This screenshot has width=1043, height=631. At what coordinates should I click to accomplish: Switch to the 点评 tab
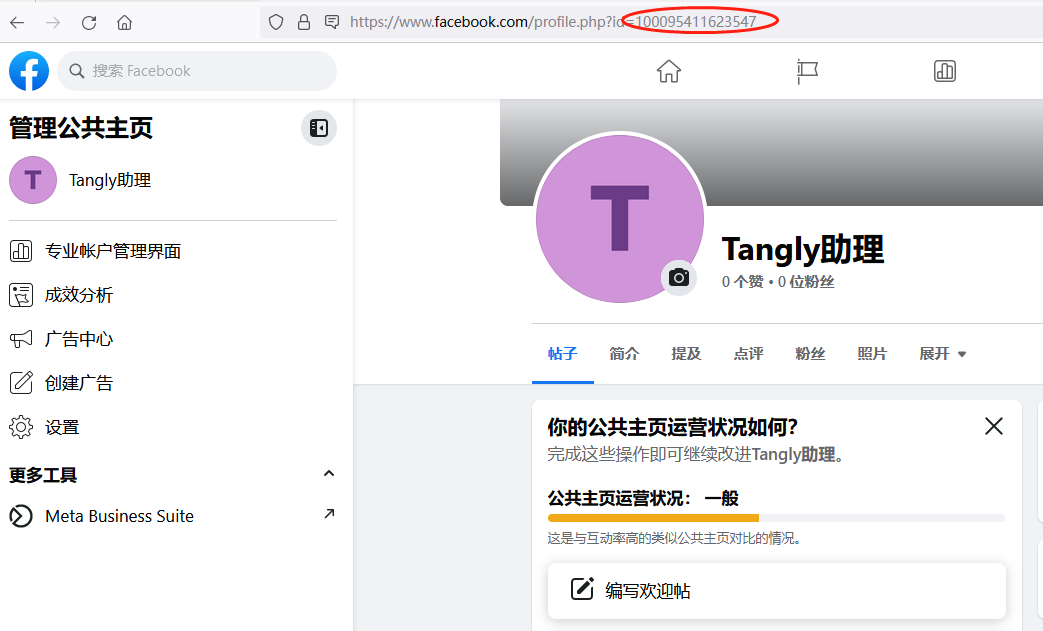[748, 354]
